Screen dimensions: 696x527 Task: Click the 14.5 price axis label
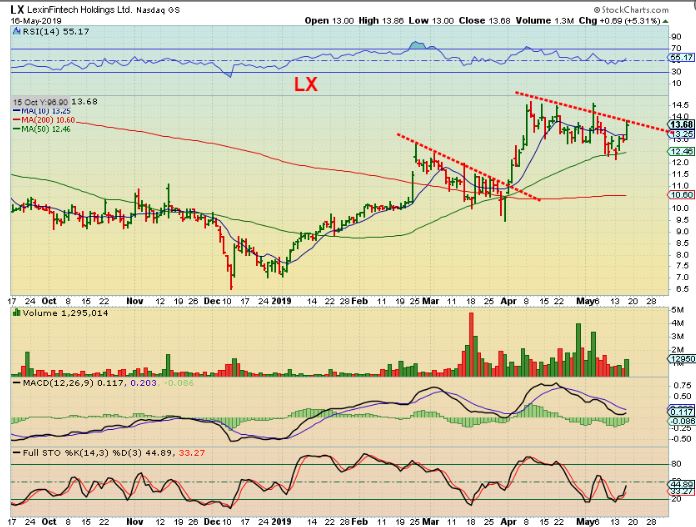pos(680,105)
